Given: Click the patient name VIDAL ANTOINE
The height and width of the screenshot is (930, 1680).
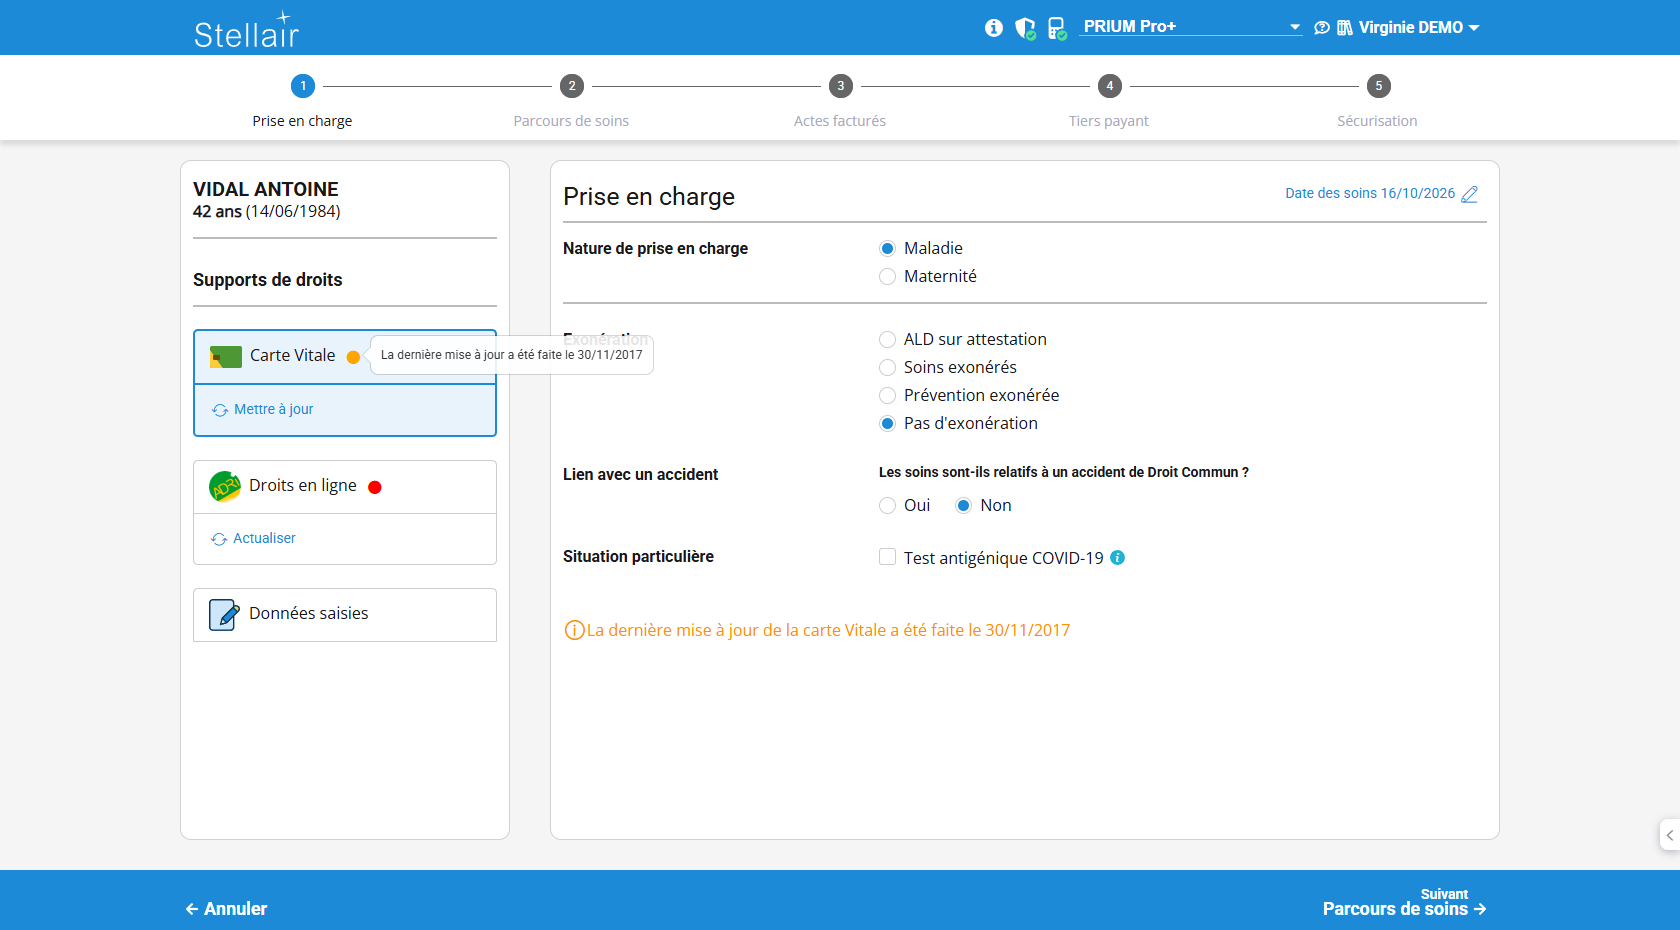Looking at the screenshot, I should tap(266, 189).
